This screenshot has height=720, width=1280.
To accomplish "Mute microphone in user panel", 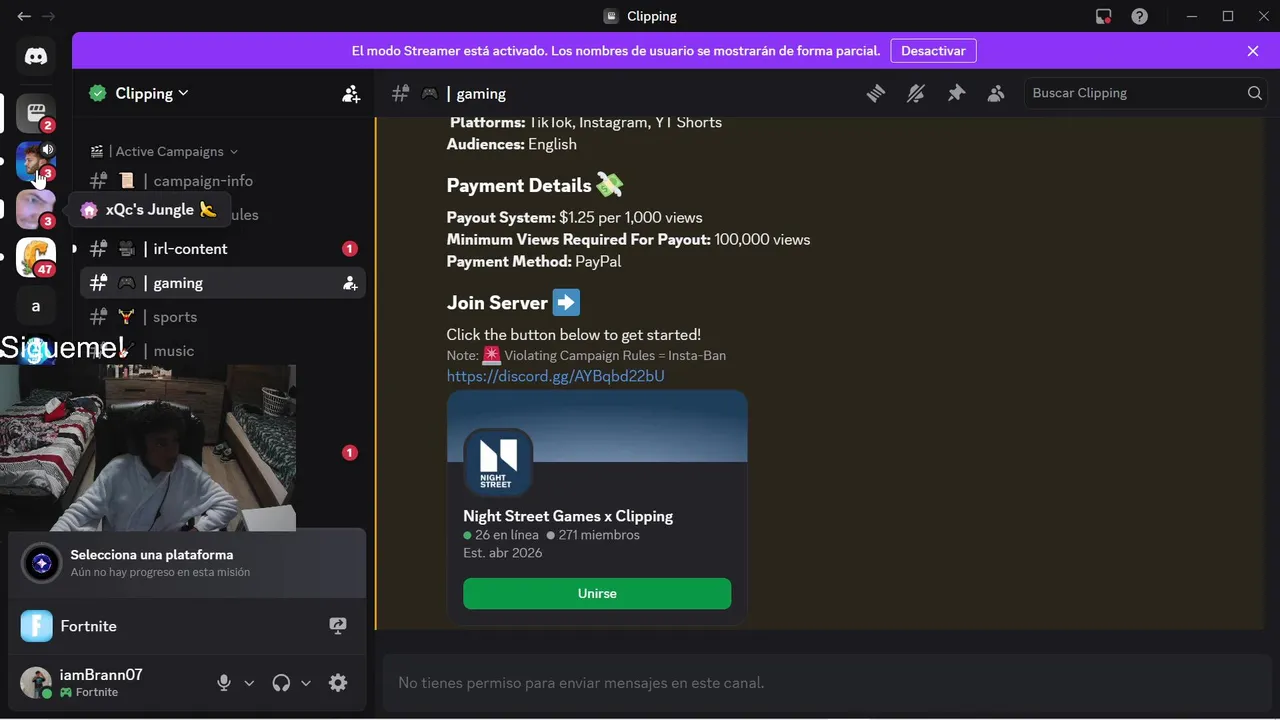I will (224, 683).
